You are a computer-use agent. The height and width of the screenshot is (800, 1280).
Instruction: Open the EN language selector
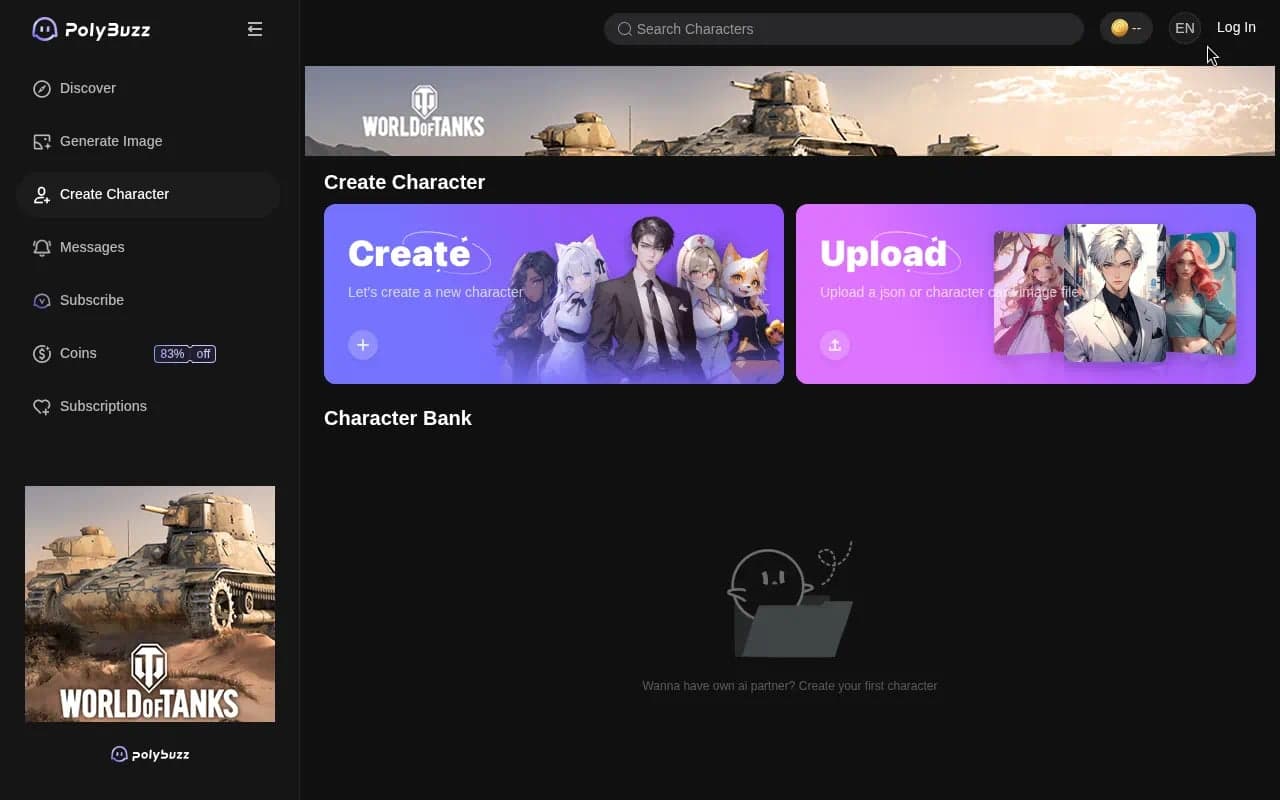point(1185,28)
